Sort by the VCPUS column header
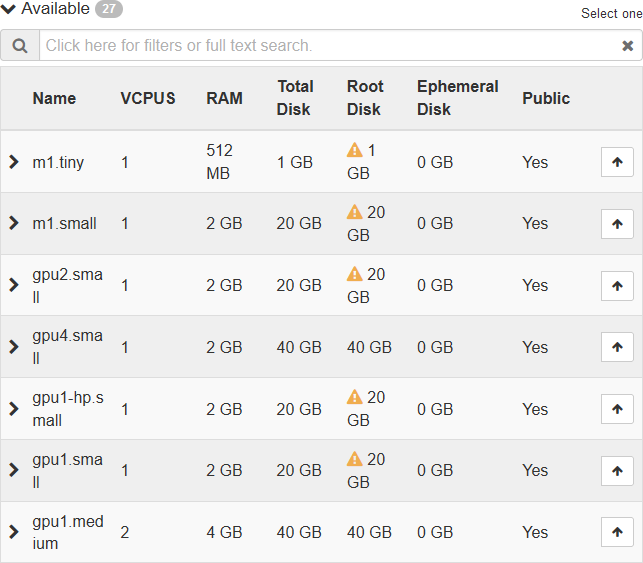Screen dimensions: 643x563 148,98
